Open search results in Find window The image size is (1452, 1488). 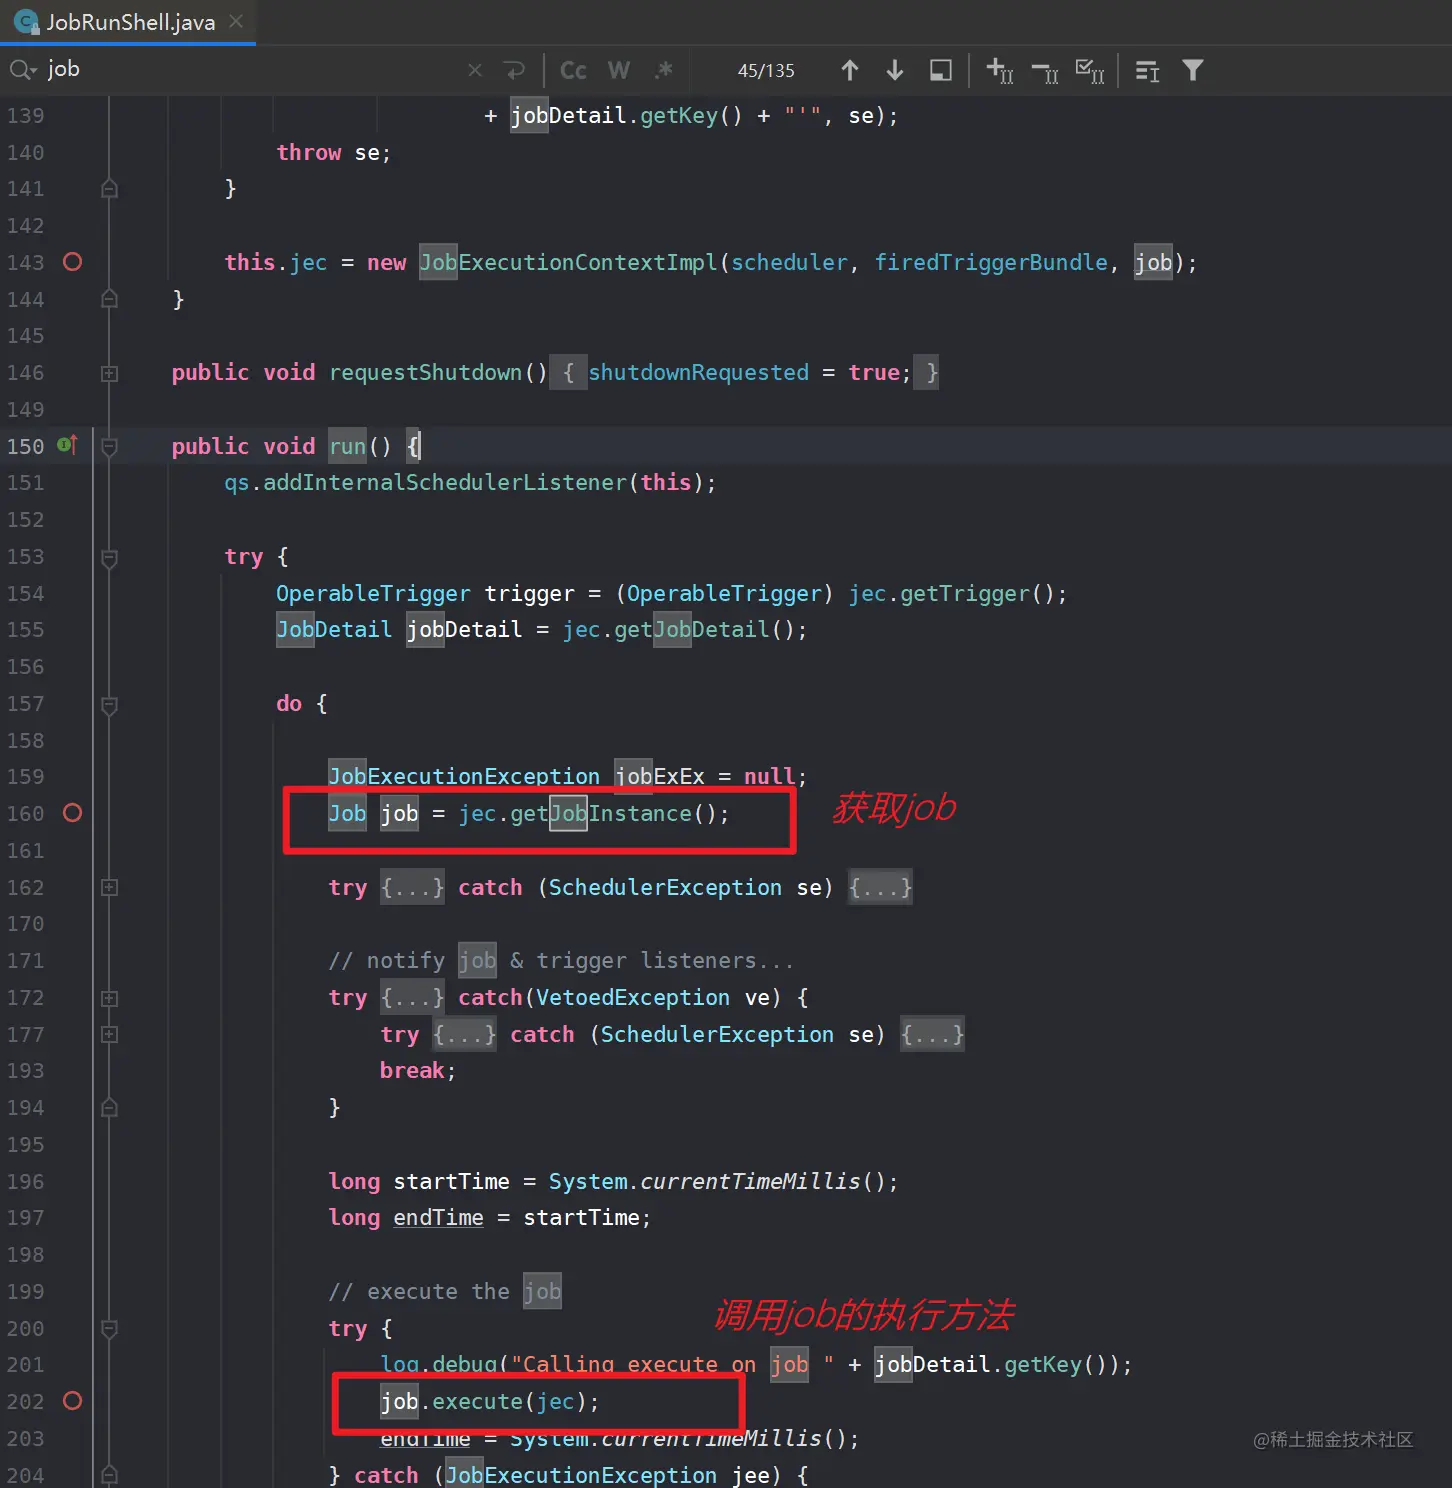click(941, 70)
